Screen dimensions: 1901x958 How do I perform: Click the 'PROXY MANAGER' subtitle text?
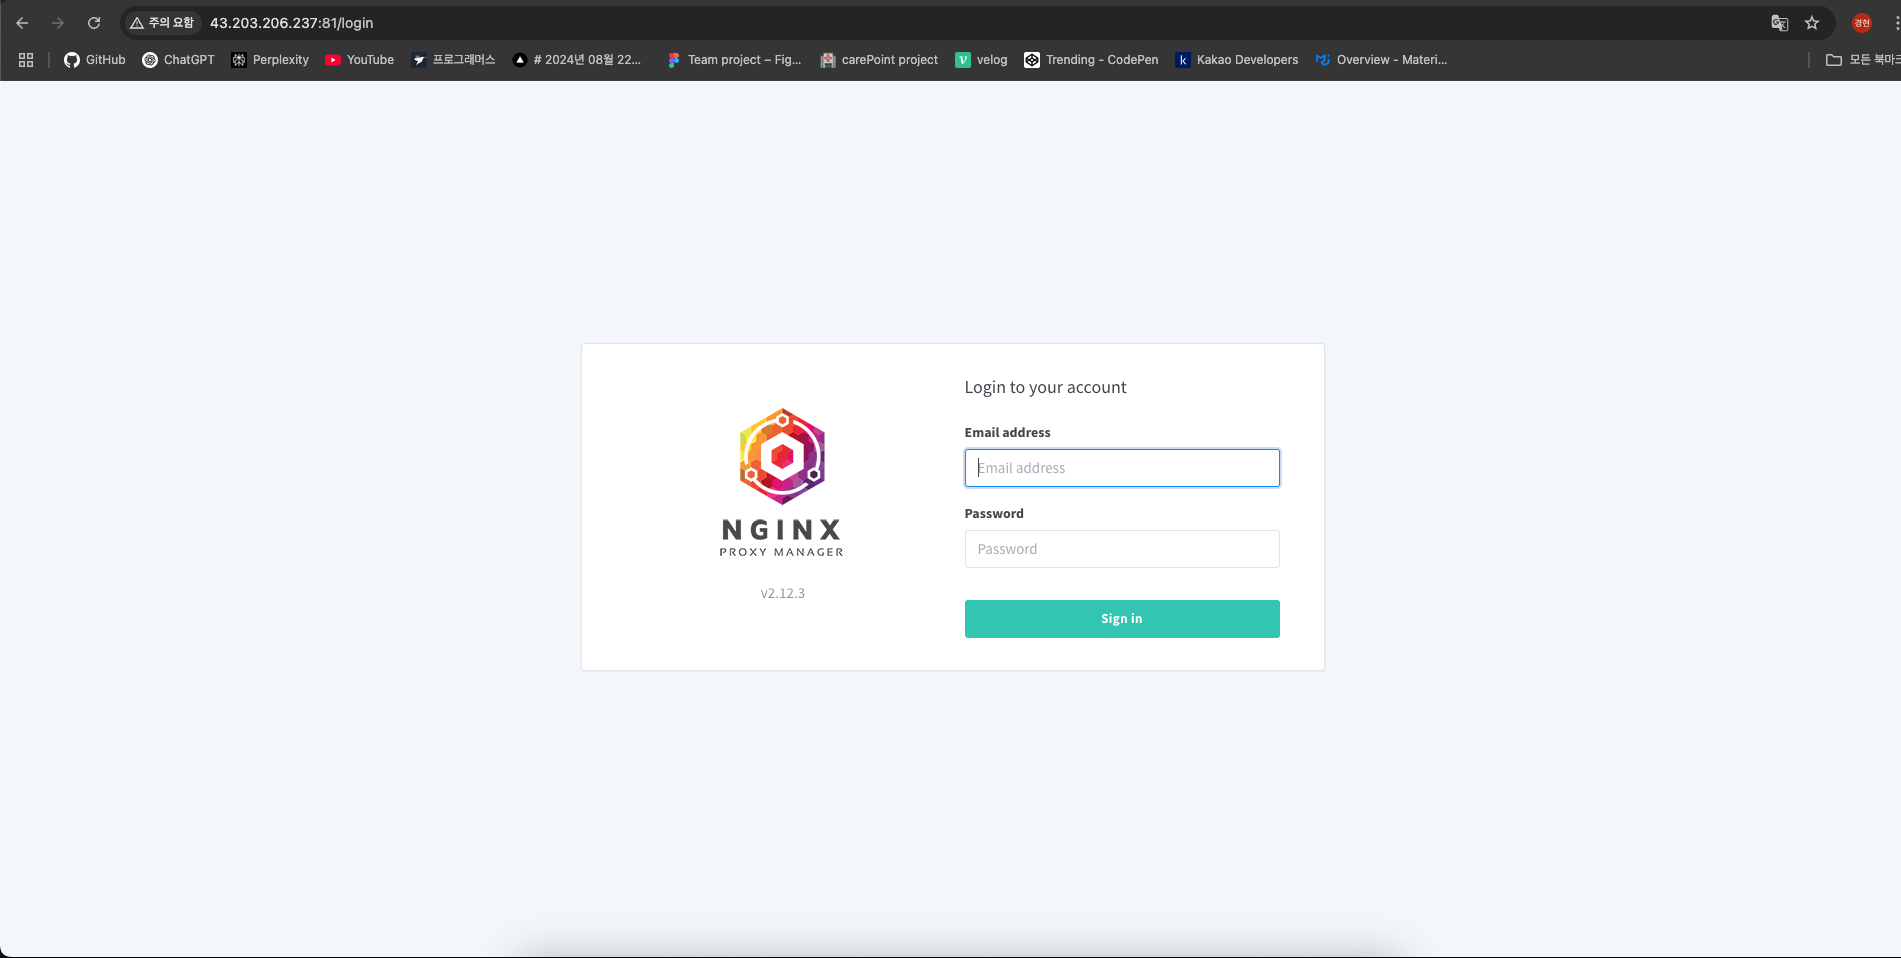[x=782, y=552]
